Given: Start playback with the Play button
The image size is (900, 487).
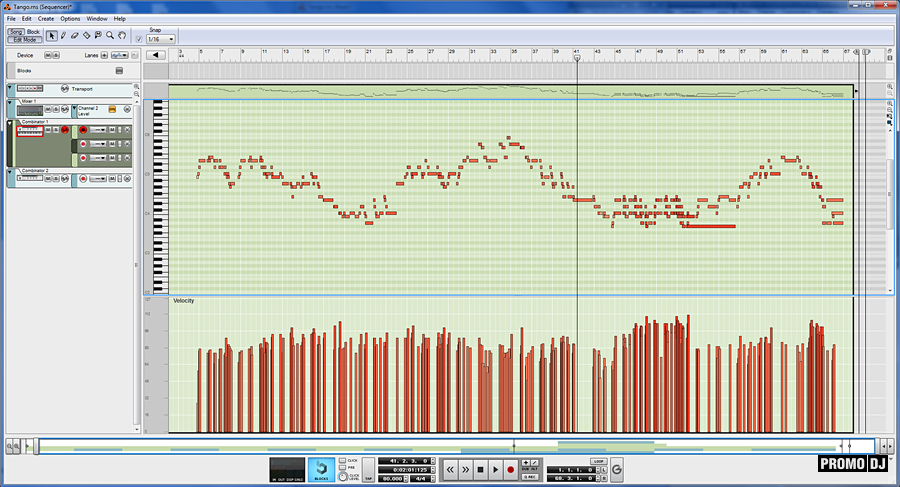Looking at the screenshot, I should coord(495,470).
